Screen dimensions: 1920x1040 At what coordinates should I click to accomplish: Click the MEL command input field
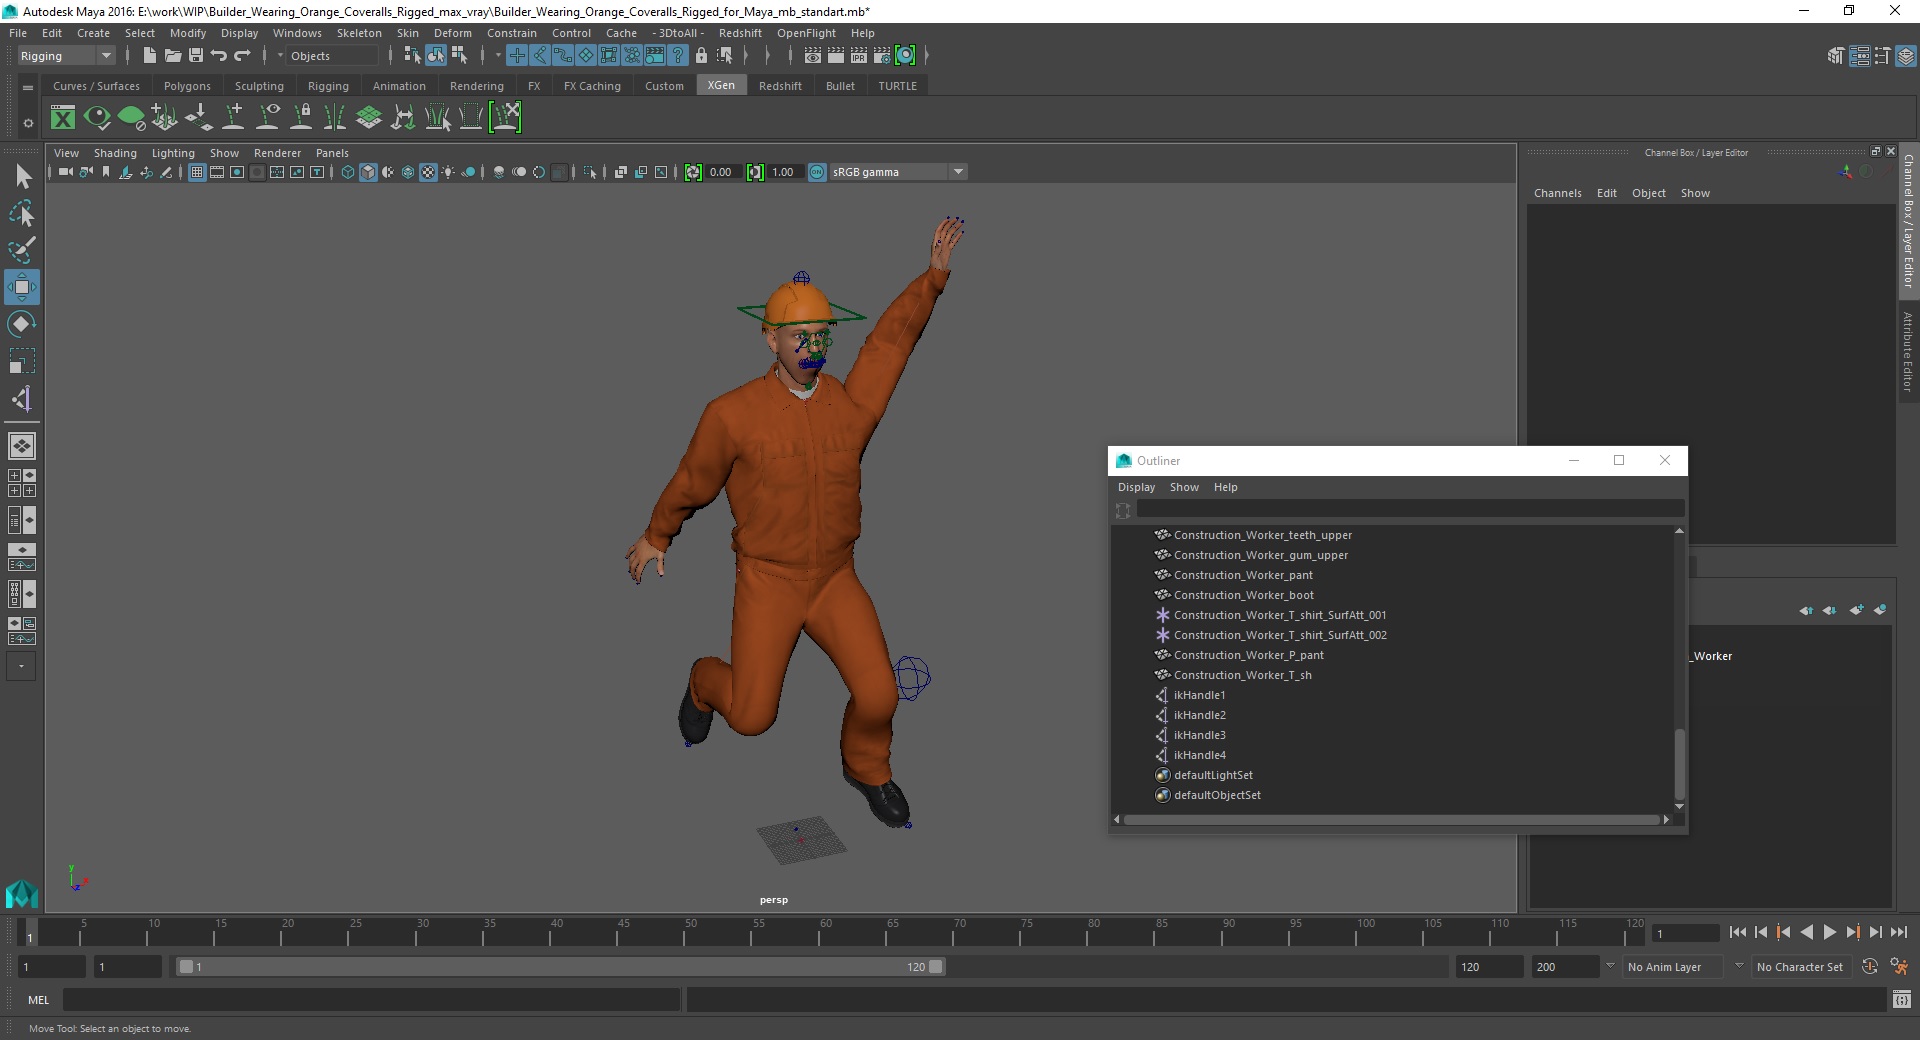click(371, 999)
